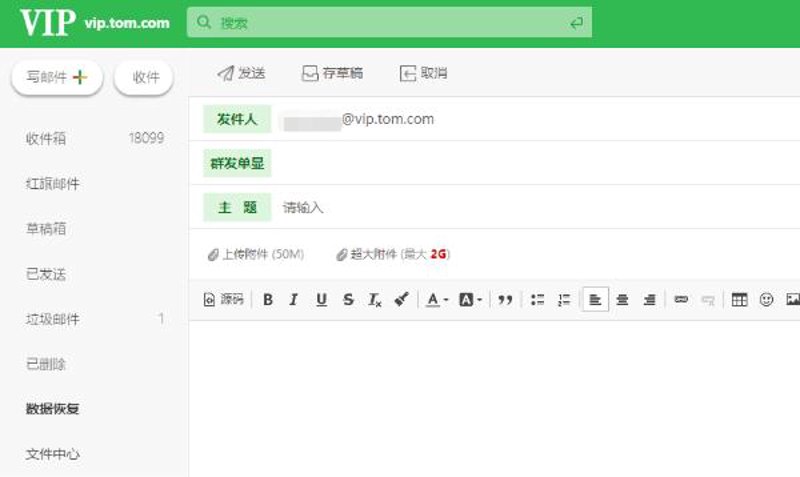
Task: Click the recipient field beside 群发单显
Action: [x=538, y=163]
